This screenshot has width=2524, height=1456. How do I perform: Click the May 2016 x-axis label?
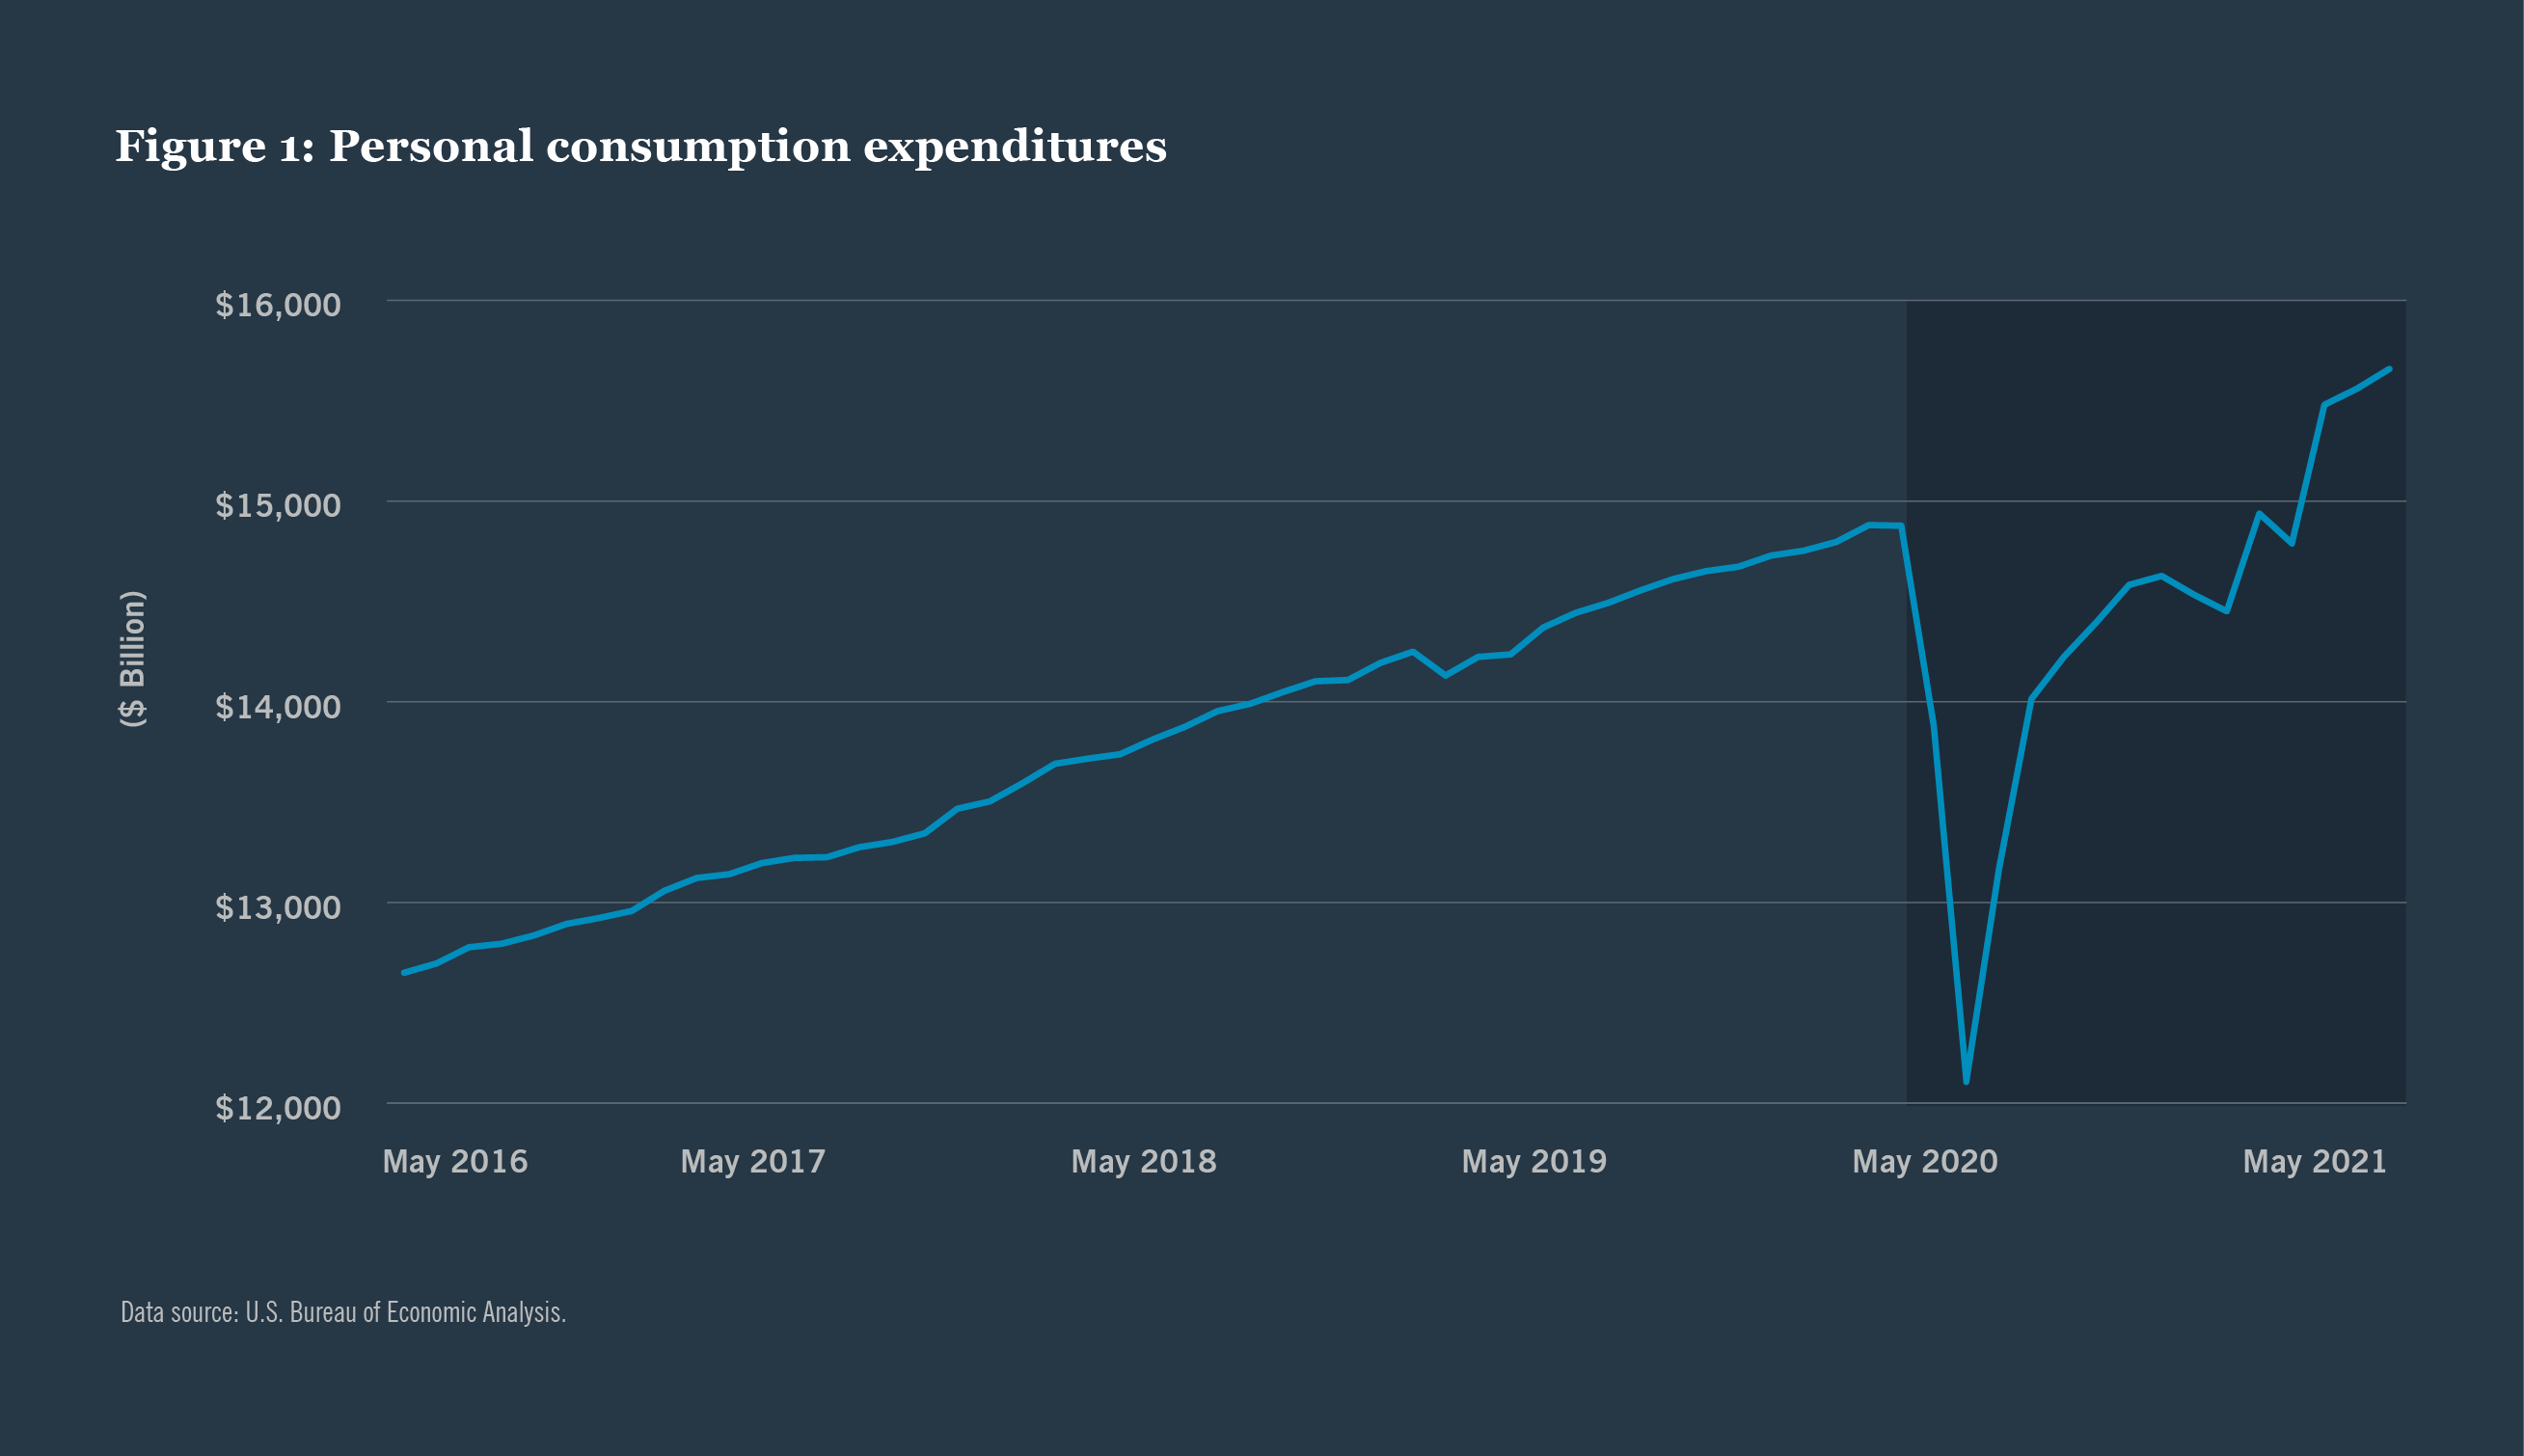click(455, 1161)
